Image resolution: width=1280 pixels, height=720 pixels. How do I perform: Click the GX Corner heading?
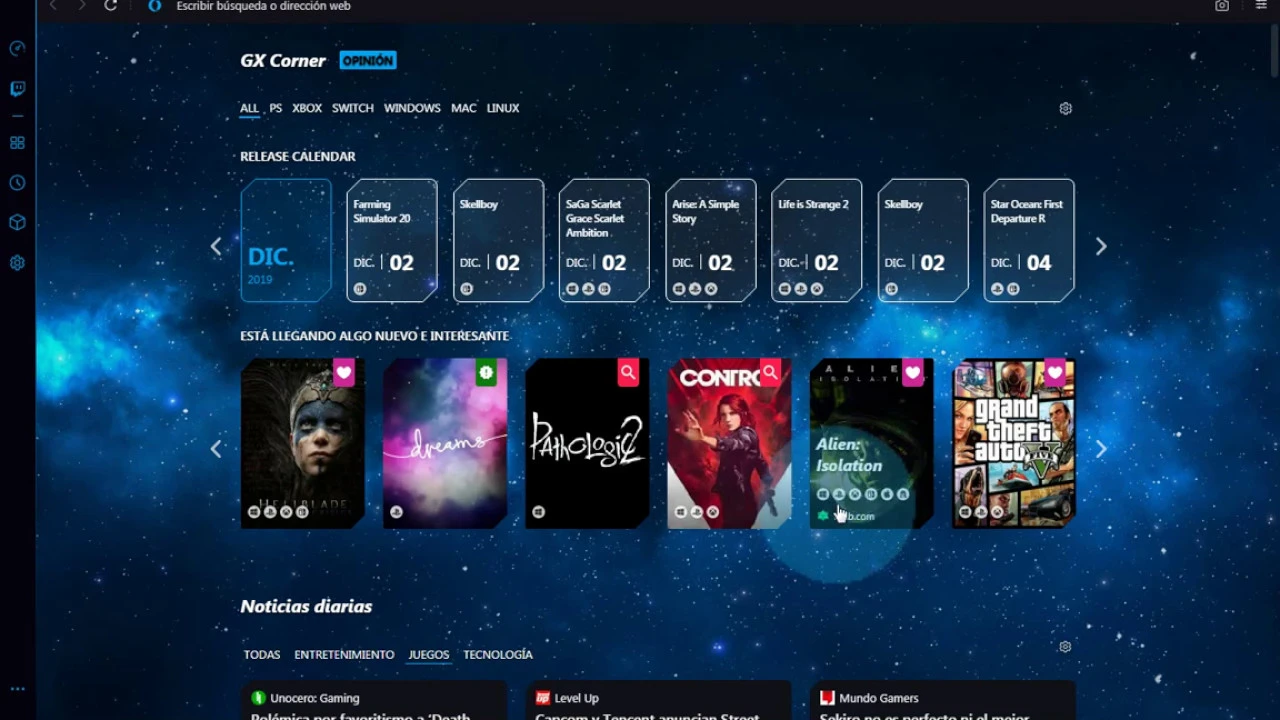[283, 60]
